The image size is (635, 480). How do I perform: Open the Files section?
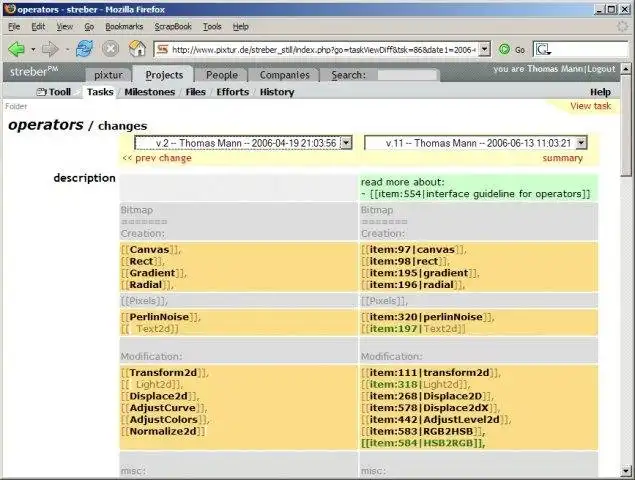[x=196, y=92]
